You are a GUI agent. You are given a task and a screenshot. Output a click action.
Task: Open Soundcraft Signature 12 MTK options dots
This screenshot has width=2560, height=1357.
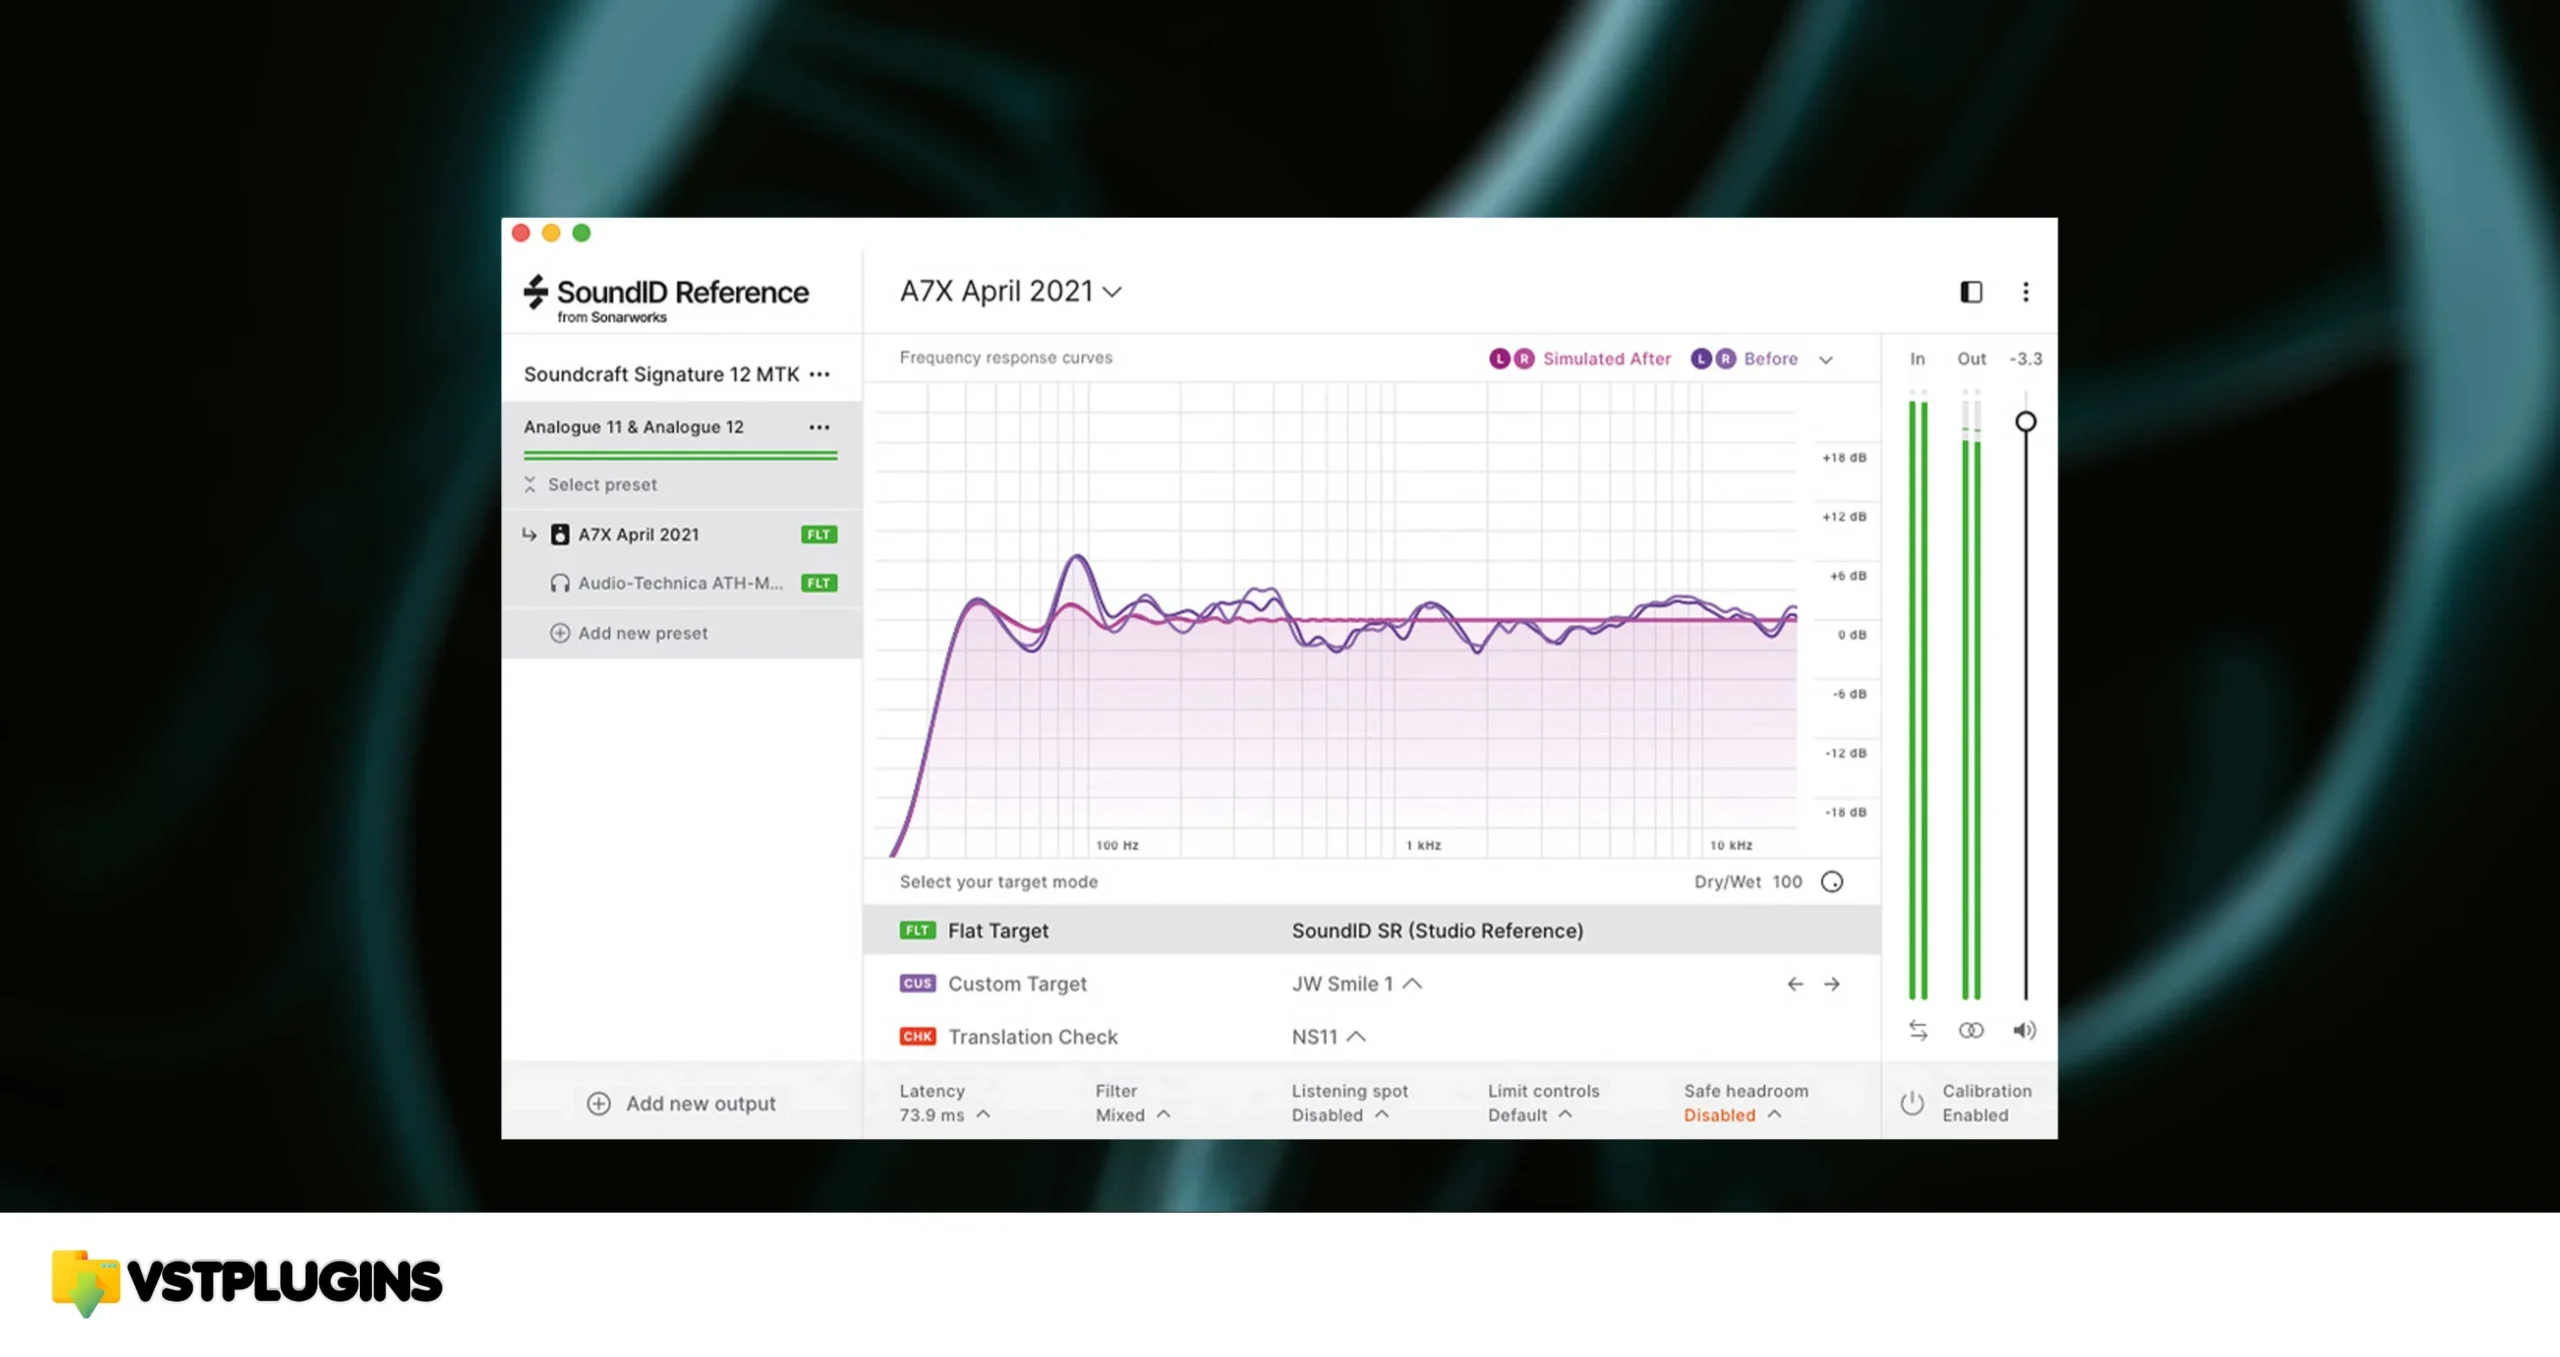[819, 374]
